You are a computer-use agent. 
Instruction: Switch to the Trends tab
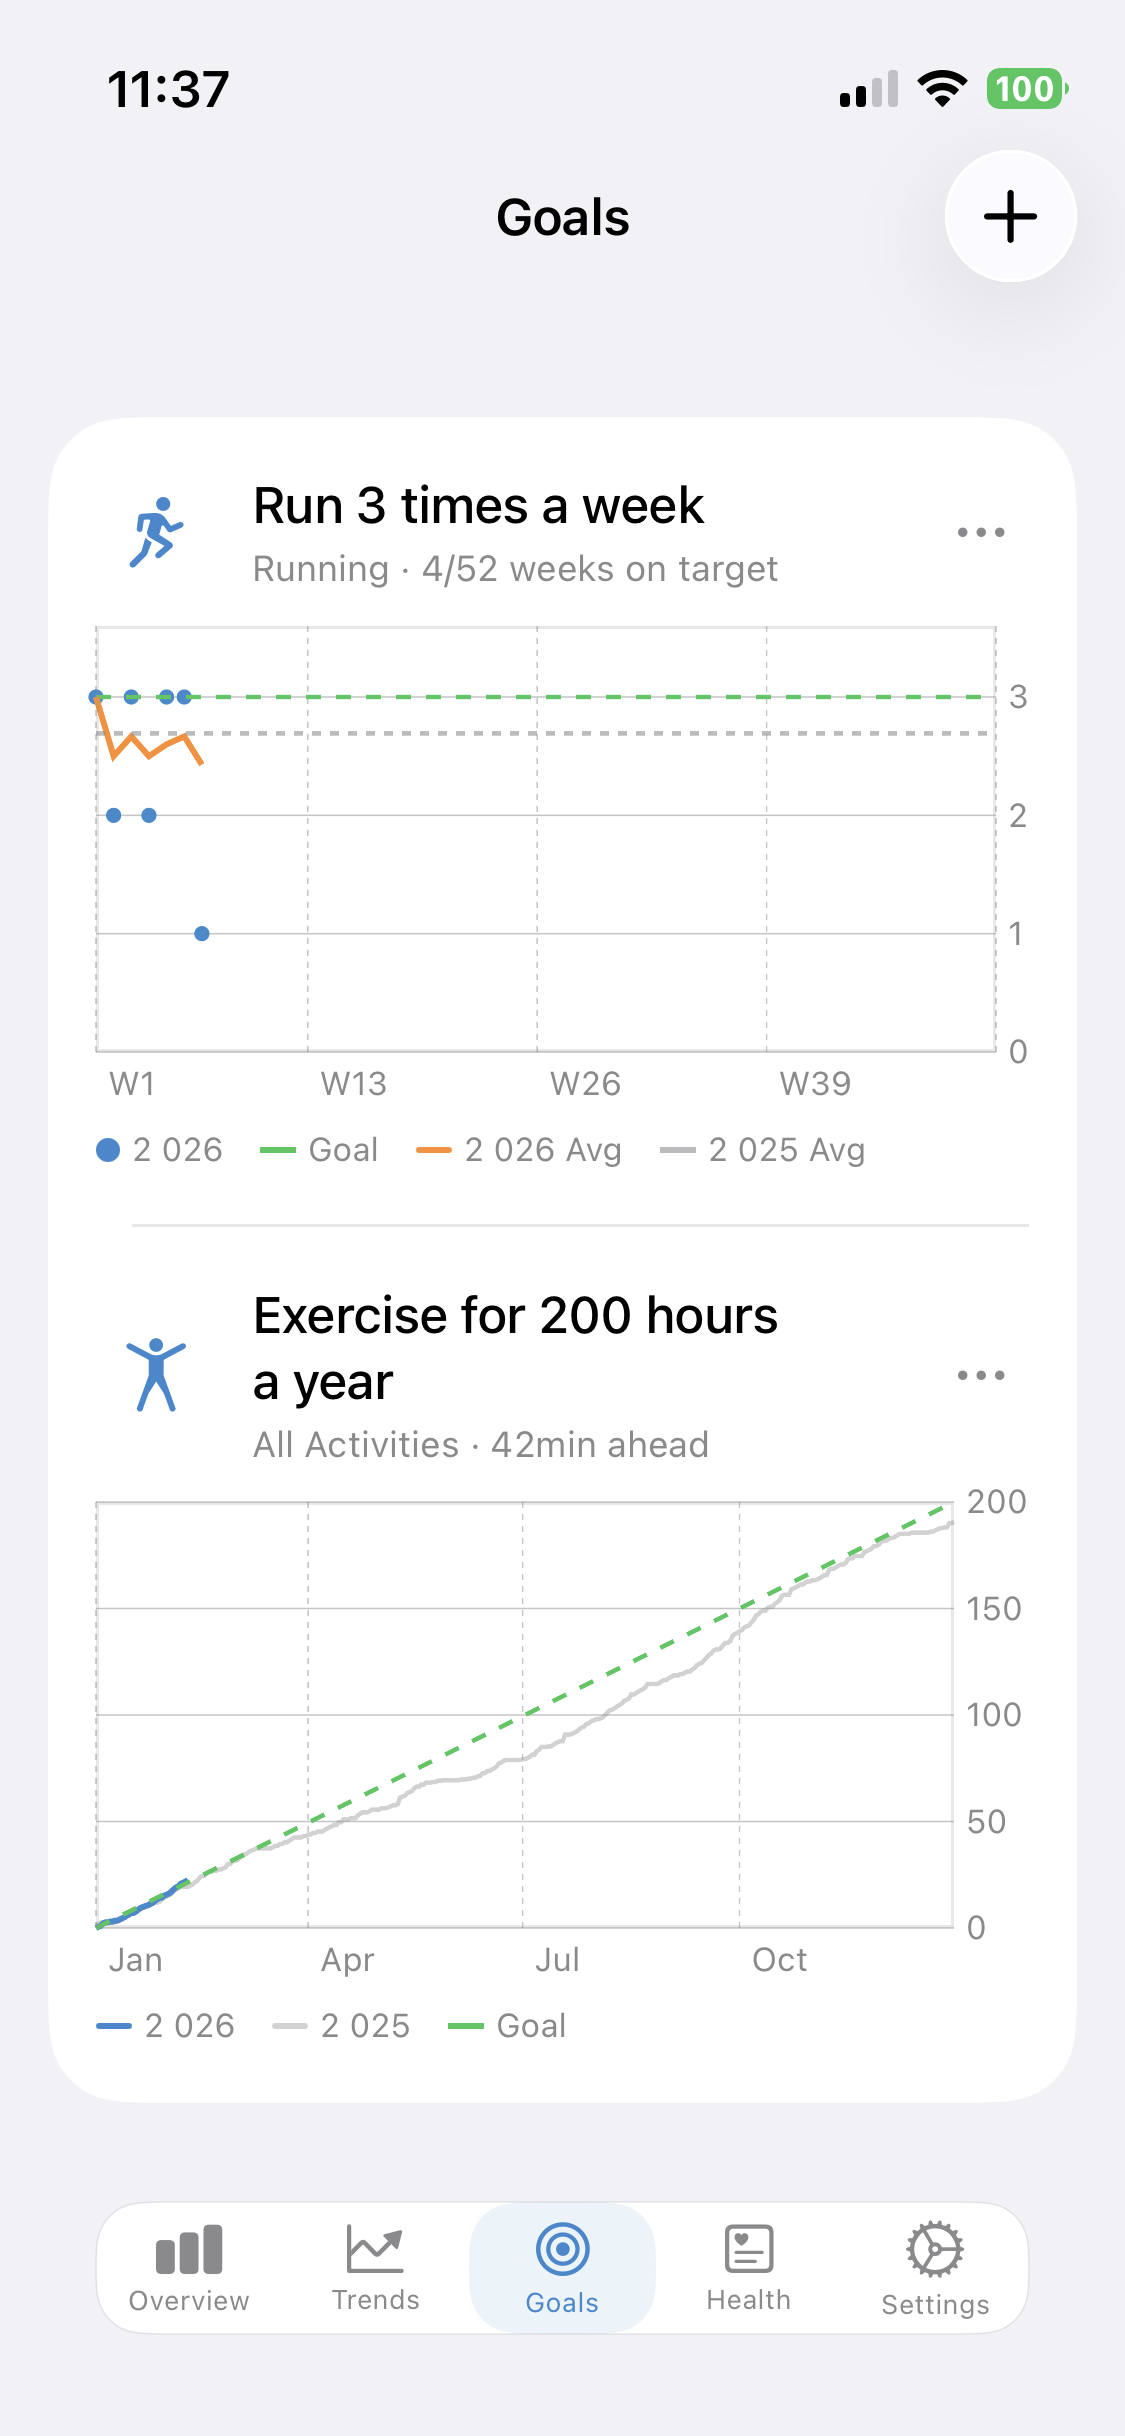coord(375,2270)
